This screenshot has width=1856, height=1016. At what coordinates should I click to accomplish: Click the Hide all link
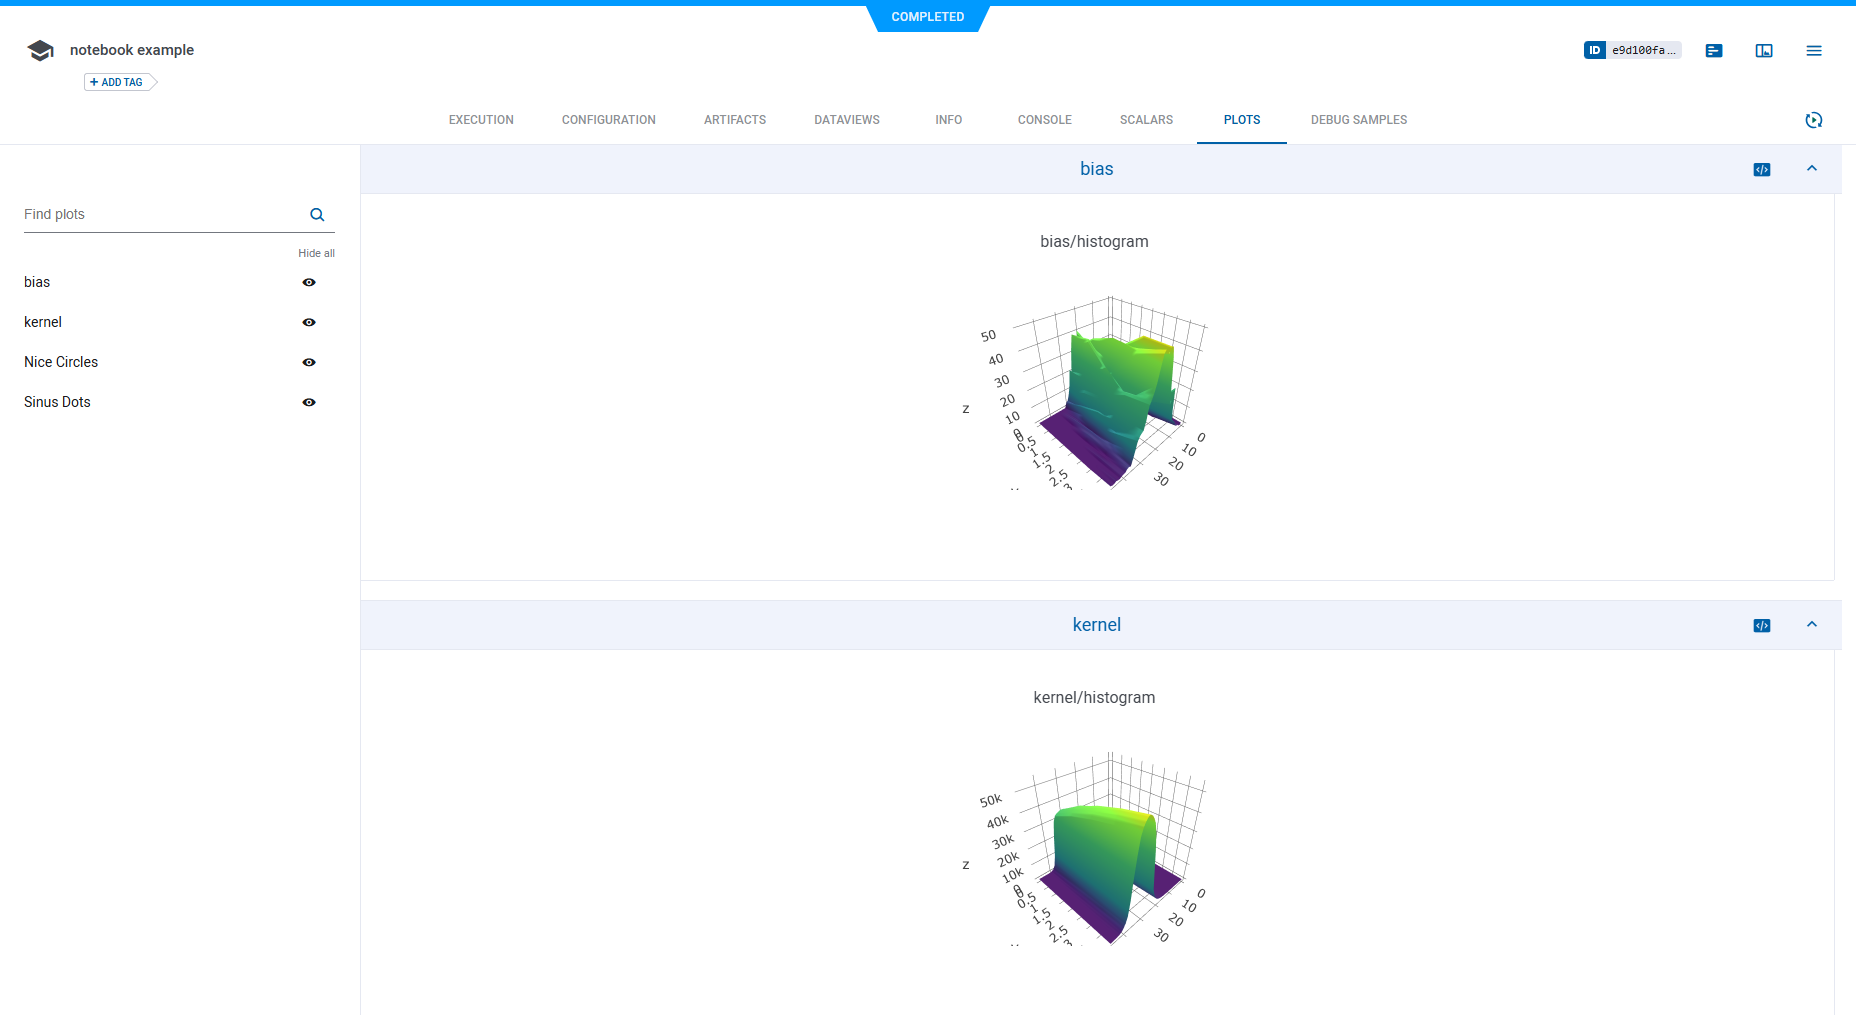[316, 253]
